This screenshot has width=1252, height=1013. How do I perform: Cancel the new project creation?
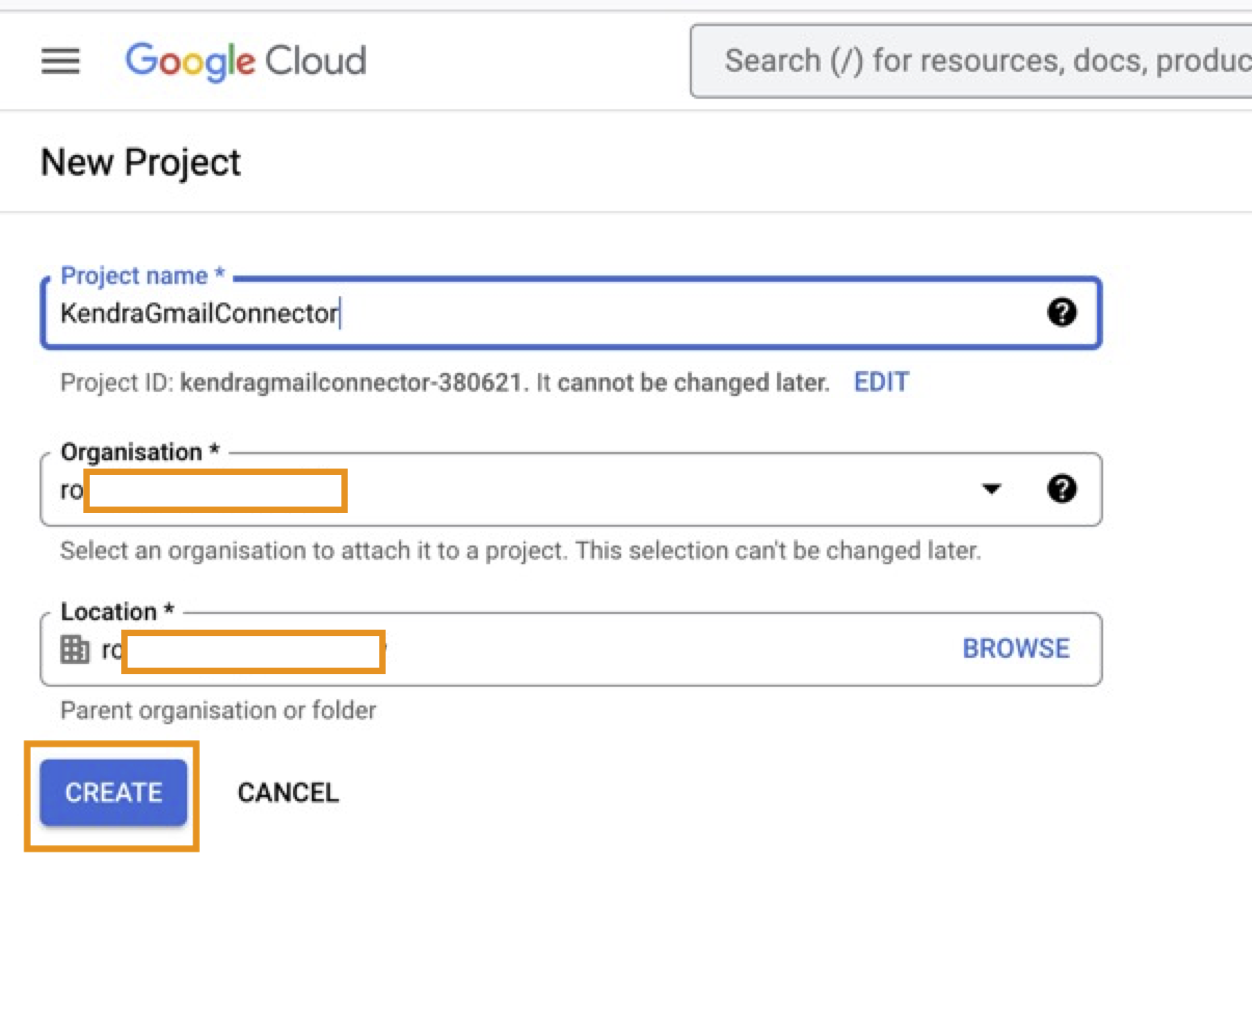coord(288,793)
